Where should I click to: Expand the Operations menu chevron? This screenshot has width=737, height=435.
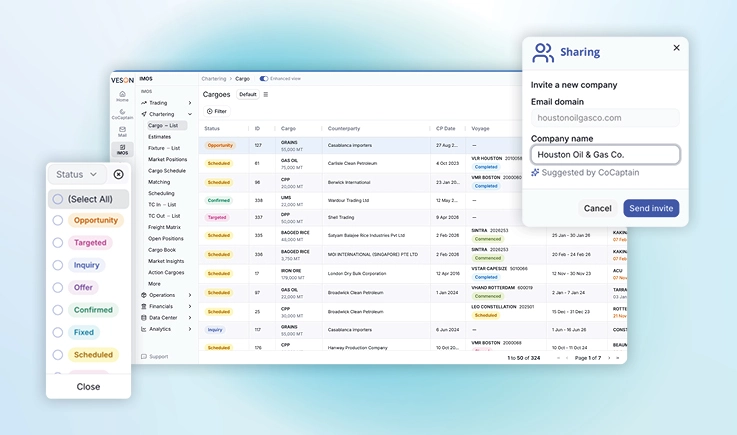pyautogui.click(x=190, y=295)
